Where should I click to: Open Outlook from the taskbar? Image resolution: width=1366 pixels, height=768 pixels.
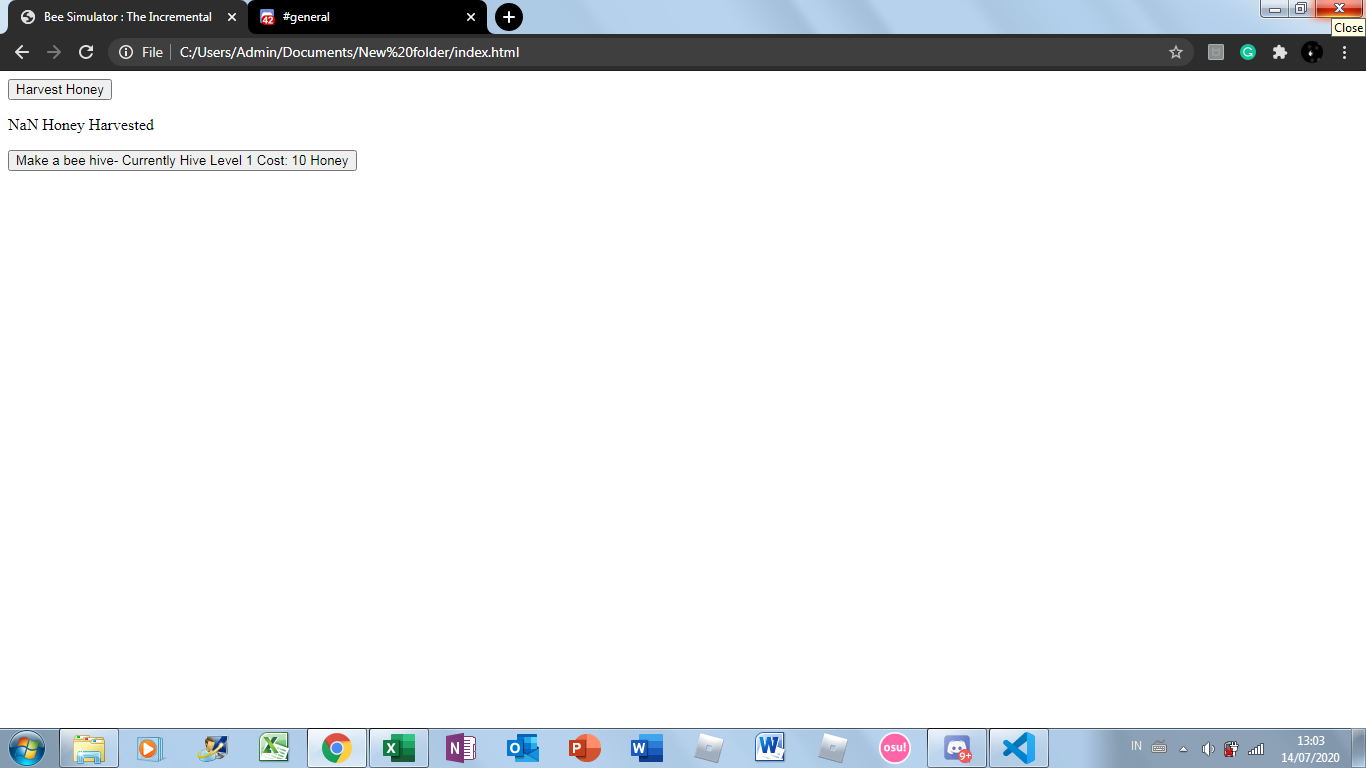click(x=523, y=748)
